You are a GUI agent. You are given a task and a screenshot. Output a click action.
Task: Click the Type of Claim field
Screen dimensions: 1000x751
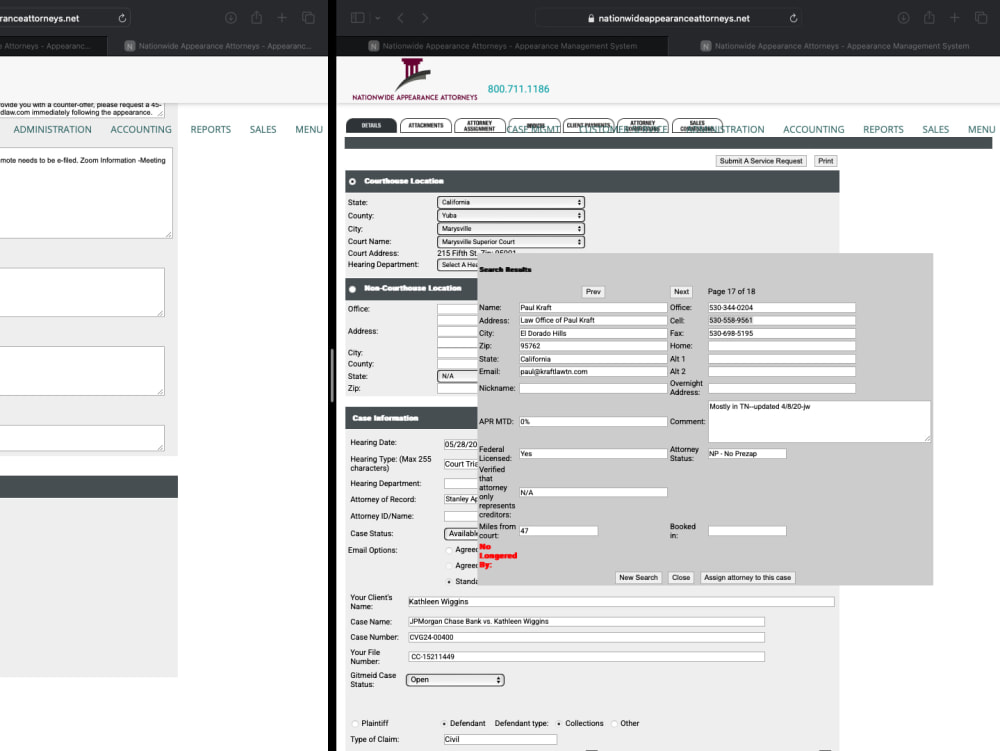(x=500, y=740)
